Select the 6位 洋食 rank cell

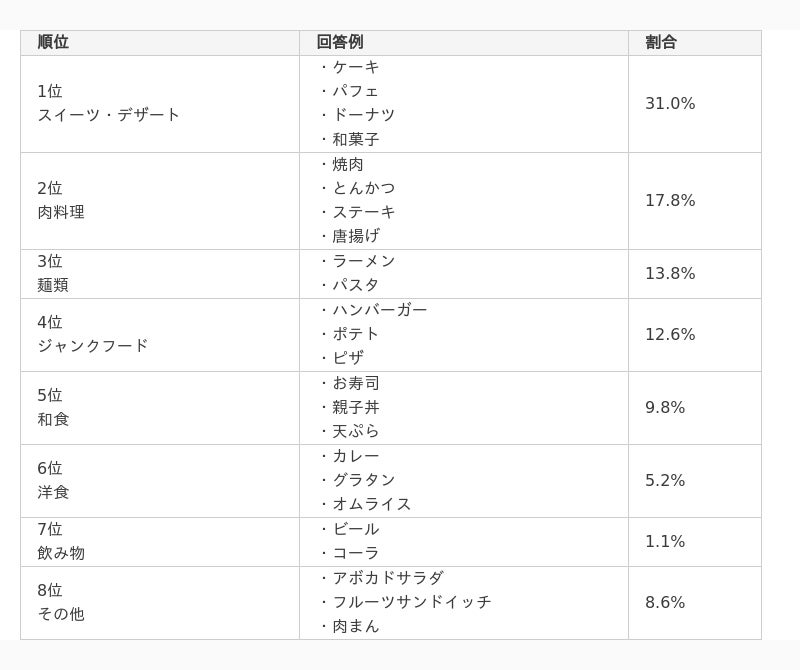53,480
